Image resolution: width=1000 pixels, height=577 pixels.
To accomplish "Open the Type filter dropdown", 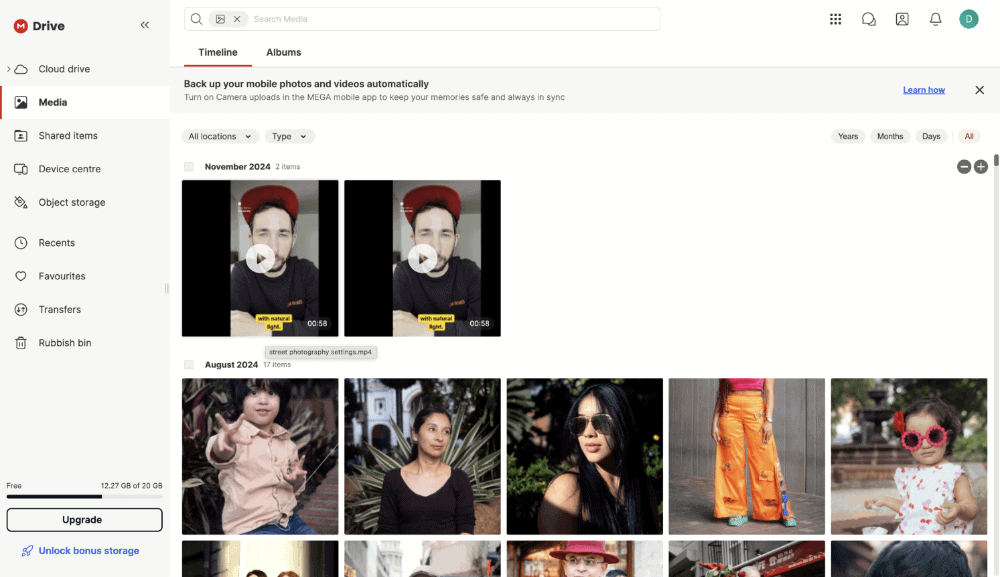I will tap(290, 136).
